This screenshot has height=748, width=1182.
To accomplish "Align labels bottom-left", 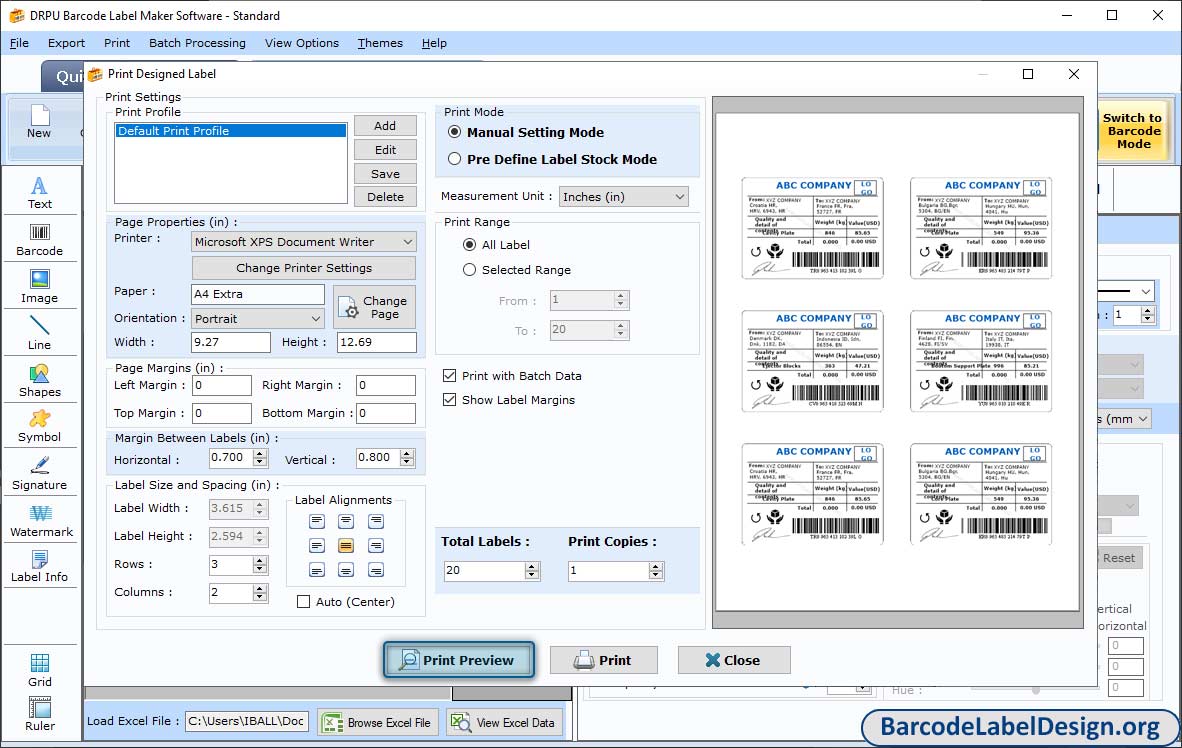I will coord(317,571).
